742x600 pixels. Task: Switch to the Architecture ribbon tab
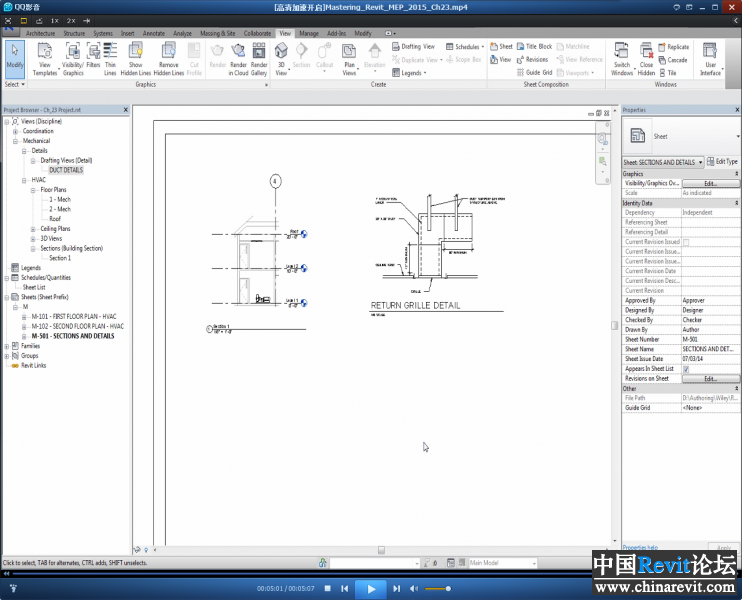pyautogui.click(x=40, y=34)
